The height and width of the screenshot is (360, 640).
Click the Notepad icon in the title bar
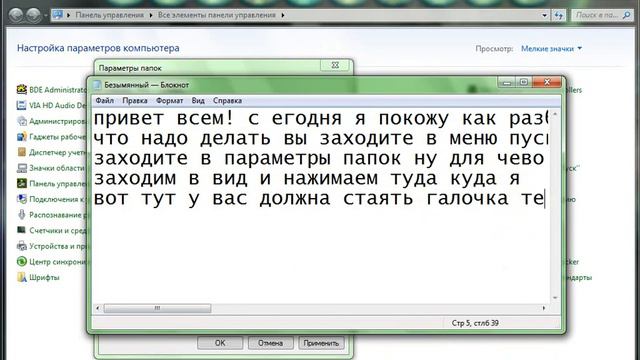click(97, 85)
